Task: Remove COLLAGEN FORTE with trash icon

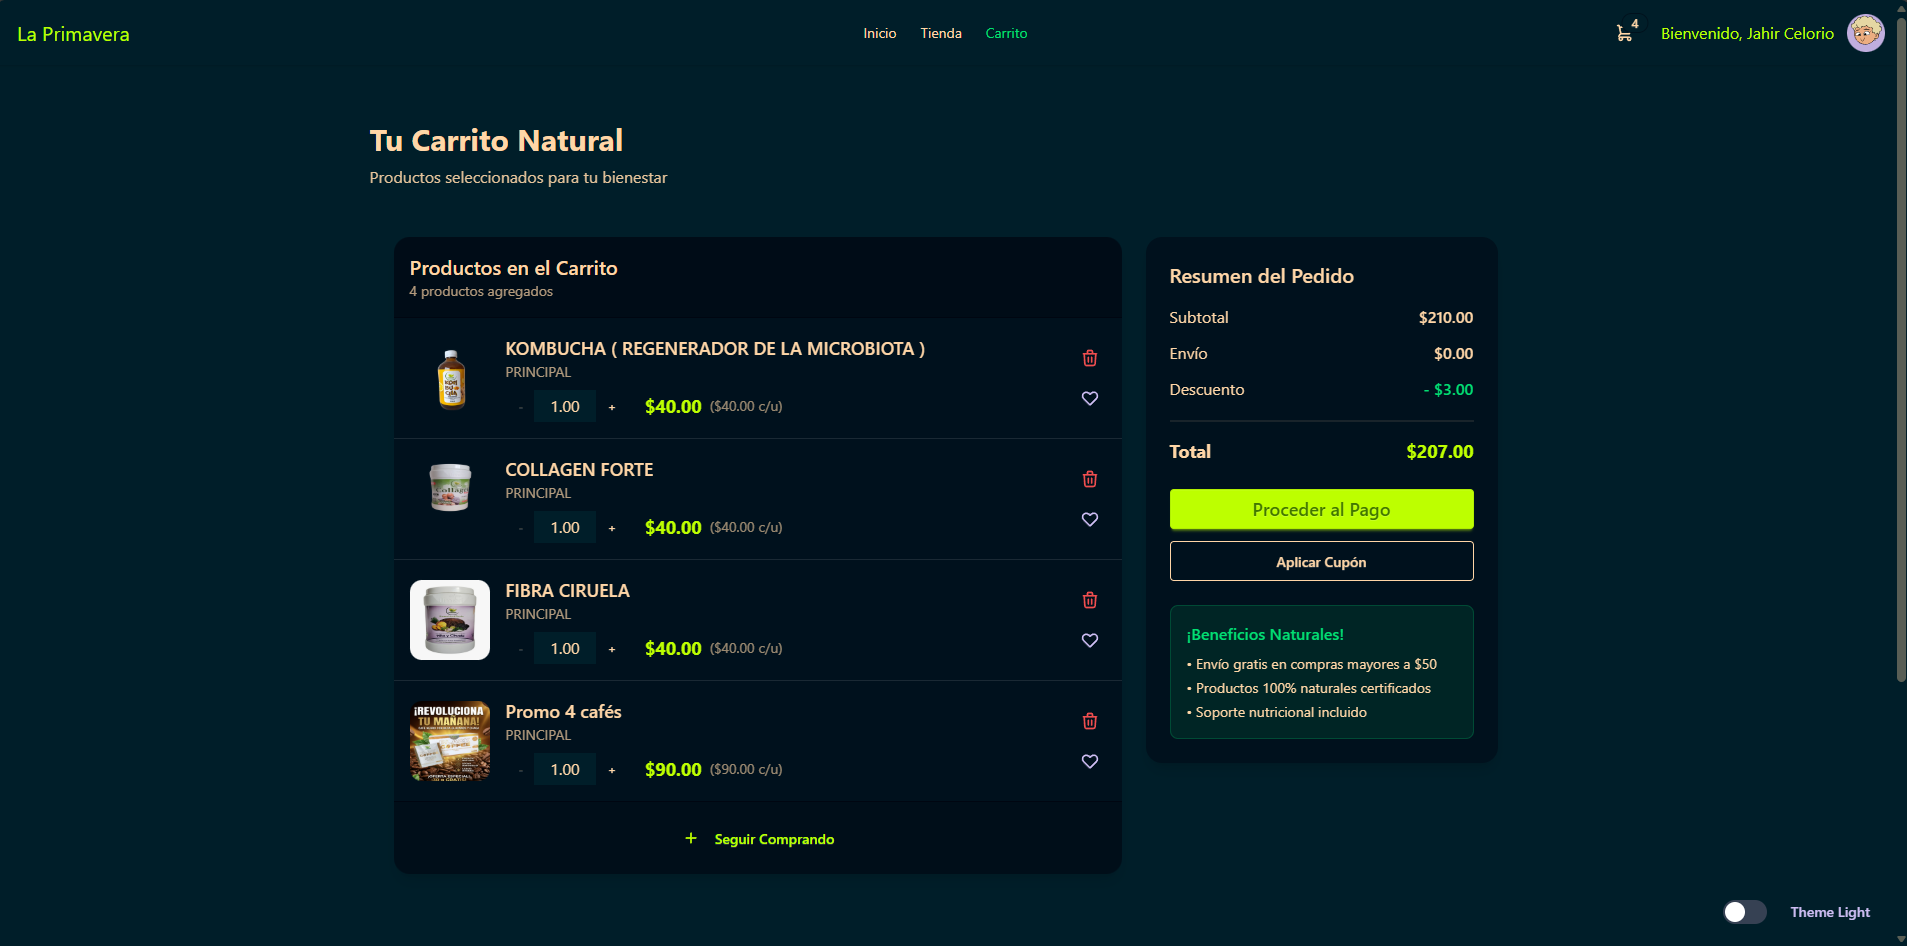Action: pos(1089,479)
